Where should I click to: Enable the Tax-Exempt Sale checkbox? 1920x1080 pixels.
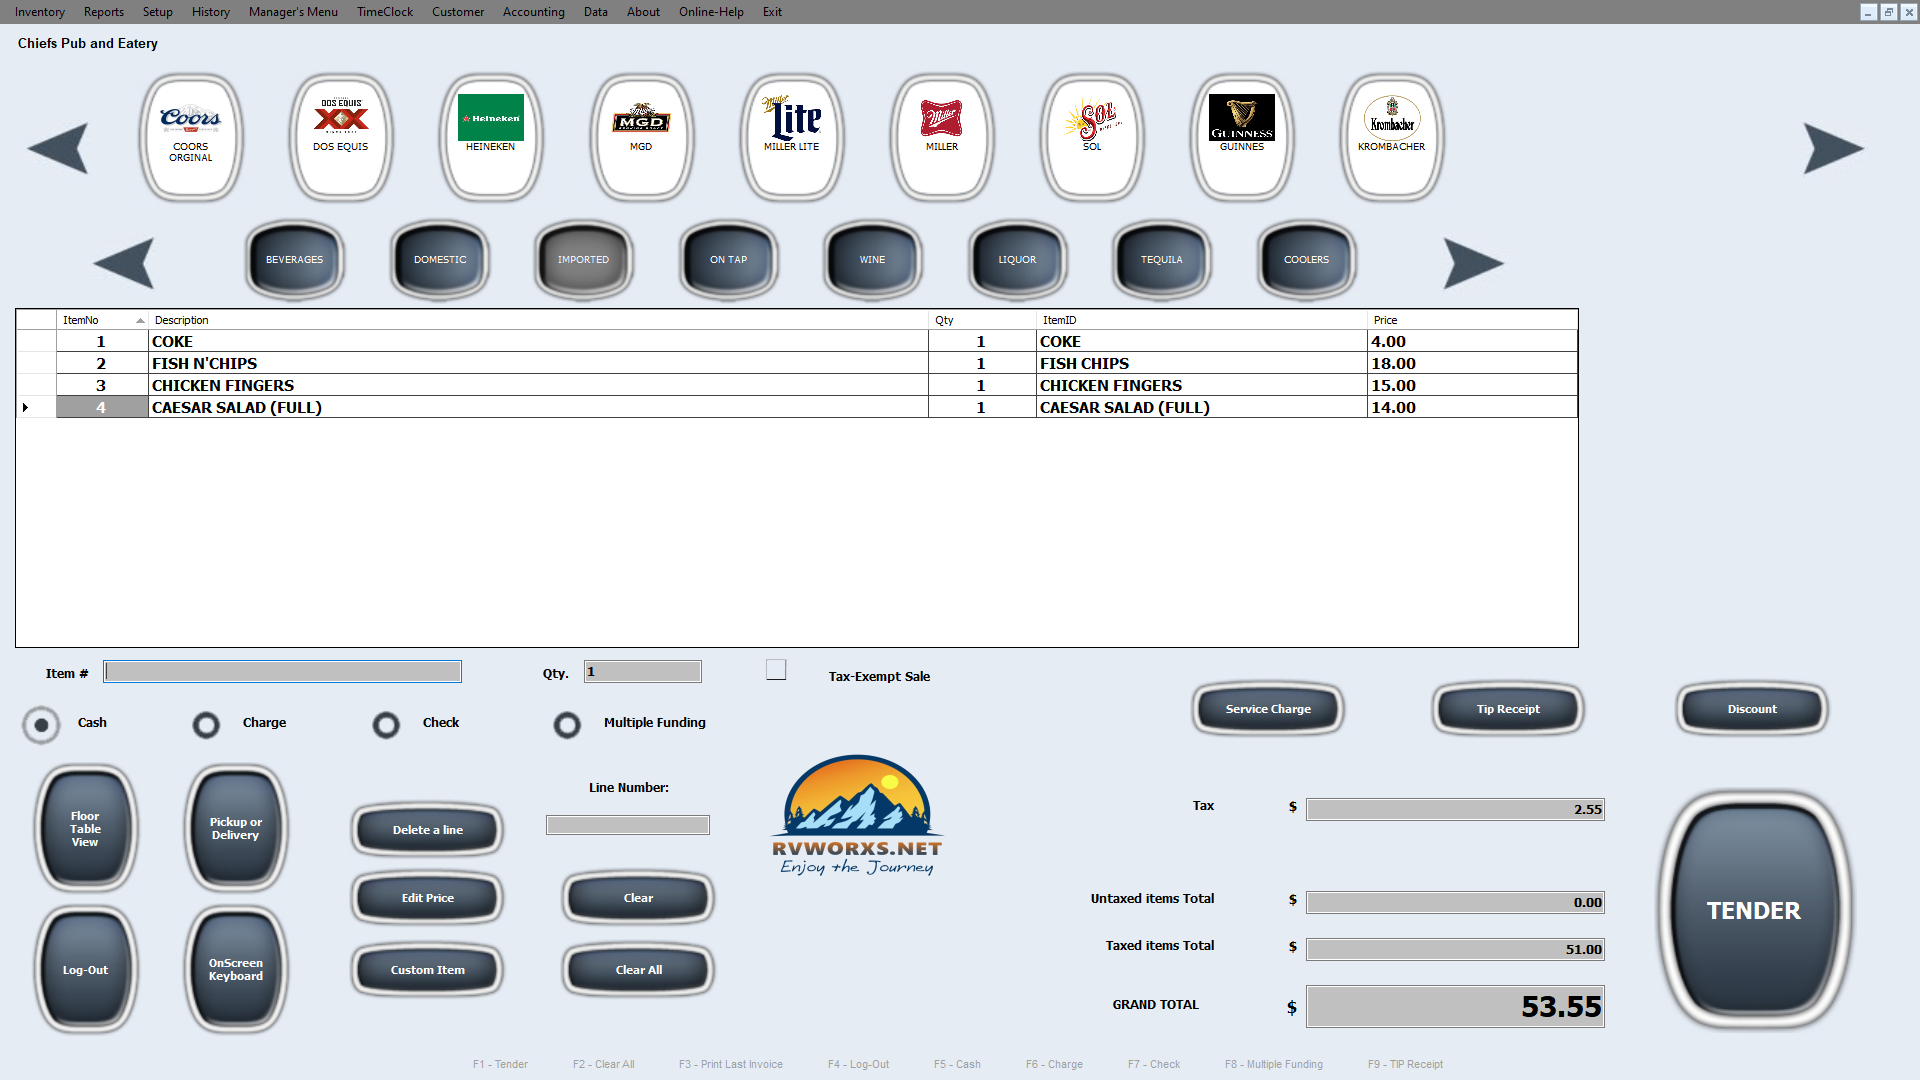pyautogui.click(x=776, y=670)
